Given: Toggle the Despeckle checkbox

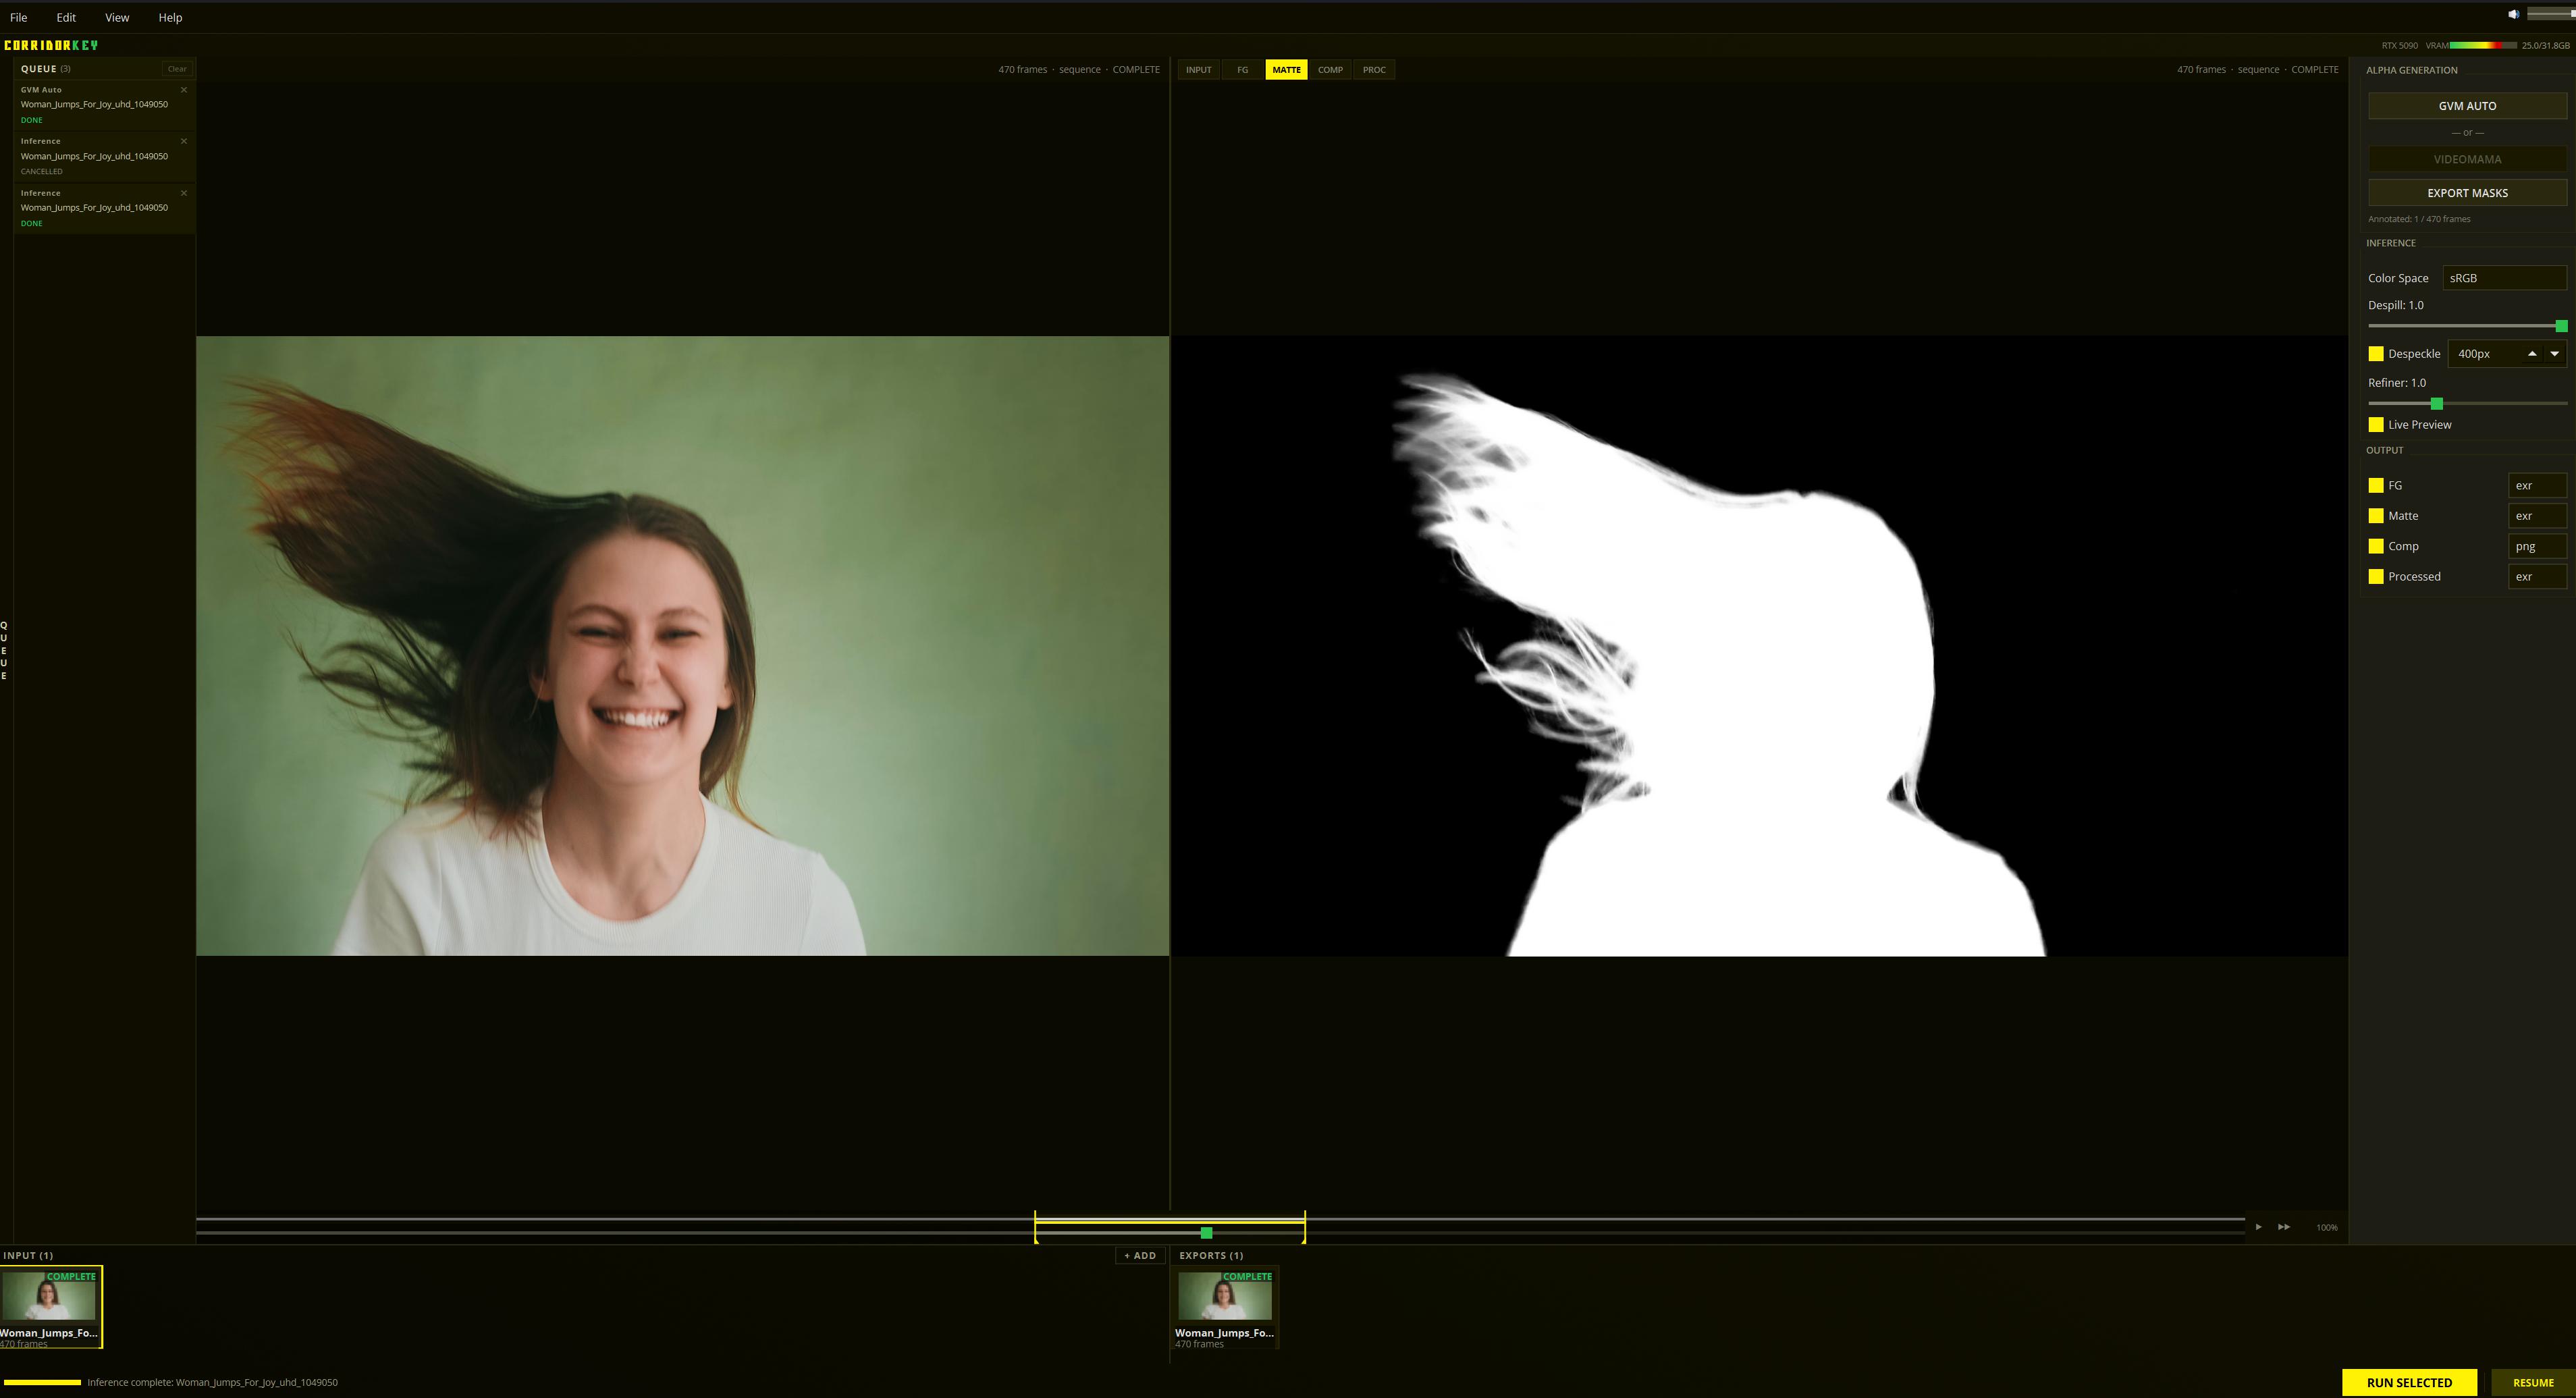Looking at the screenshot, I should (2376, 354).
